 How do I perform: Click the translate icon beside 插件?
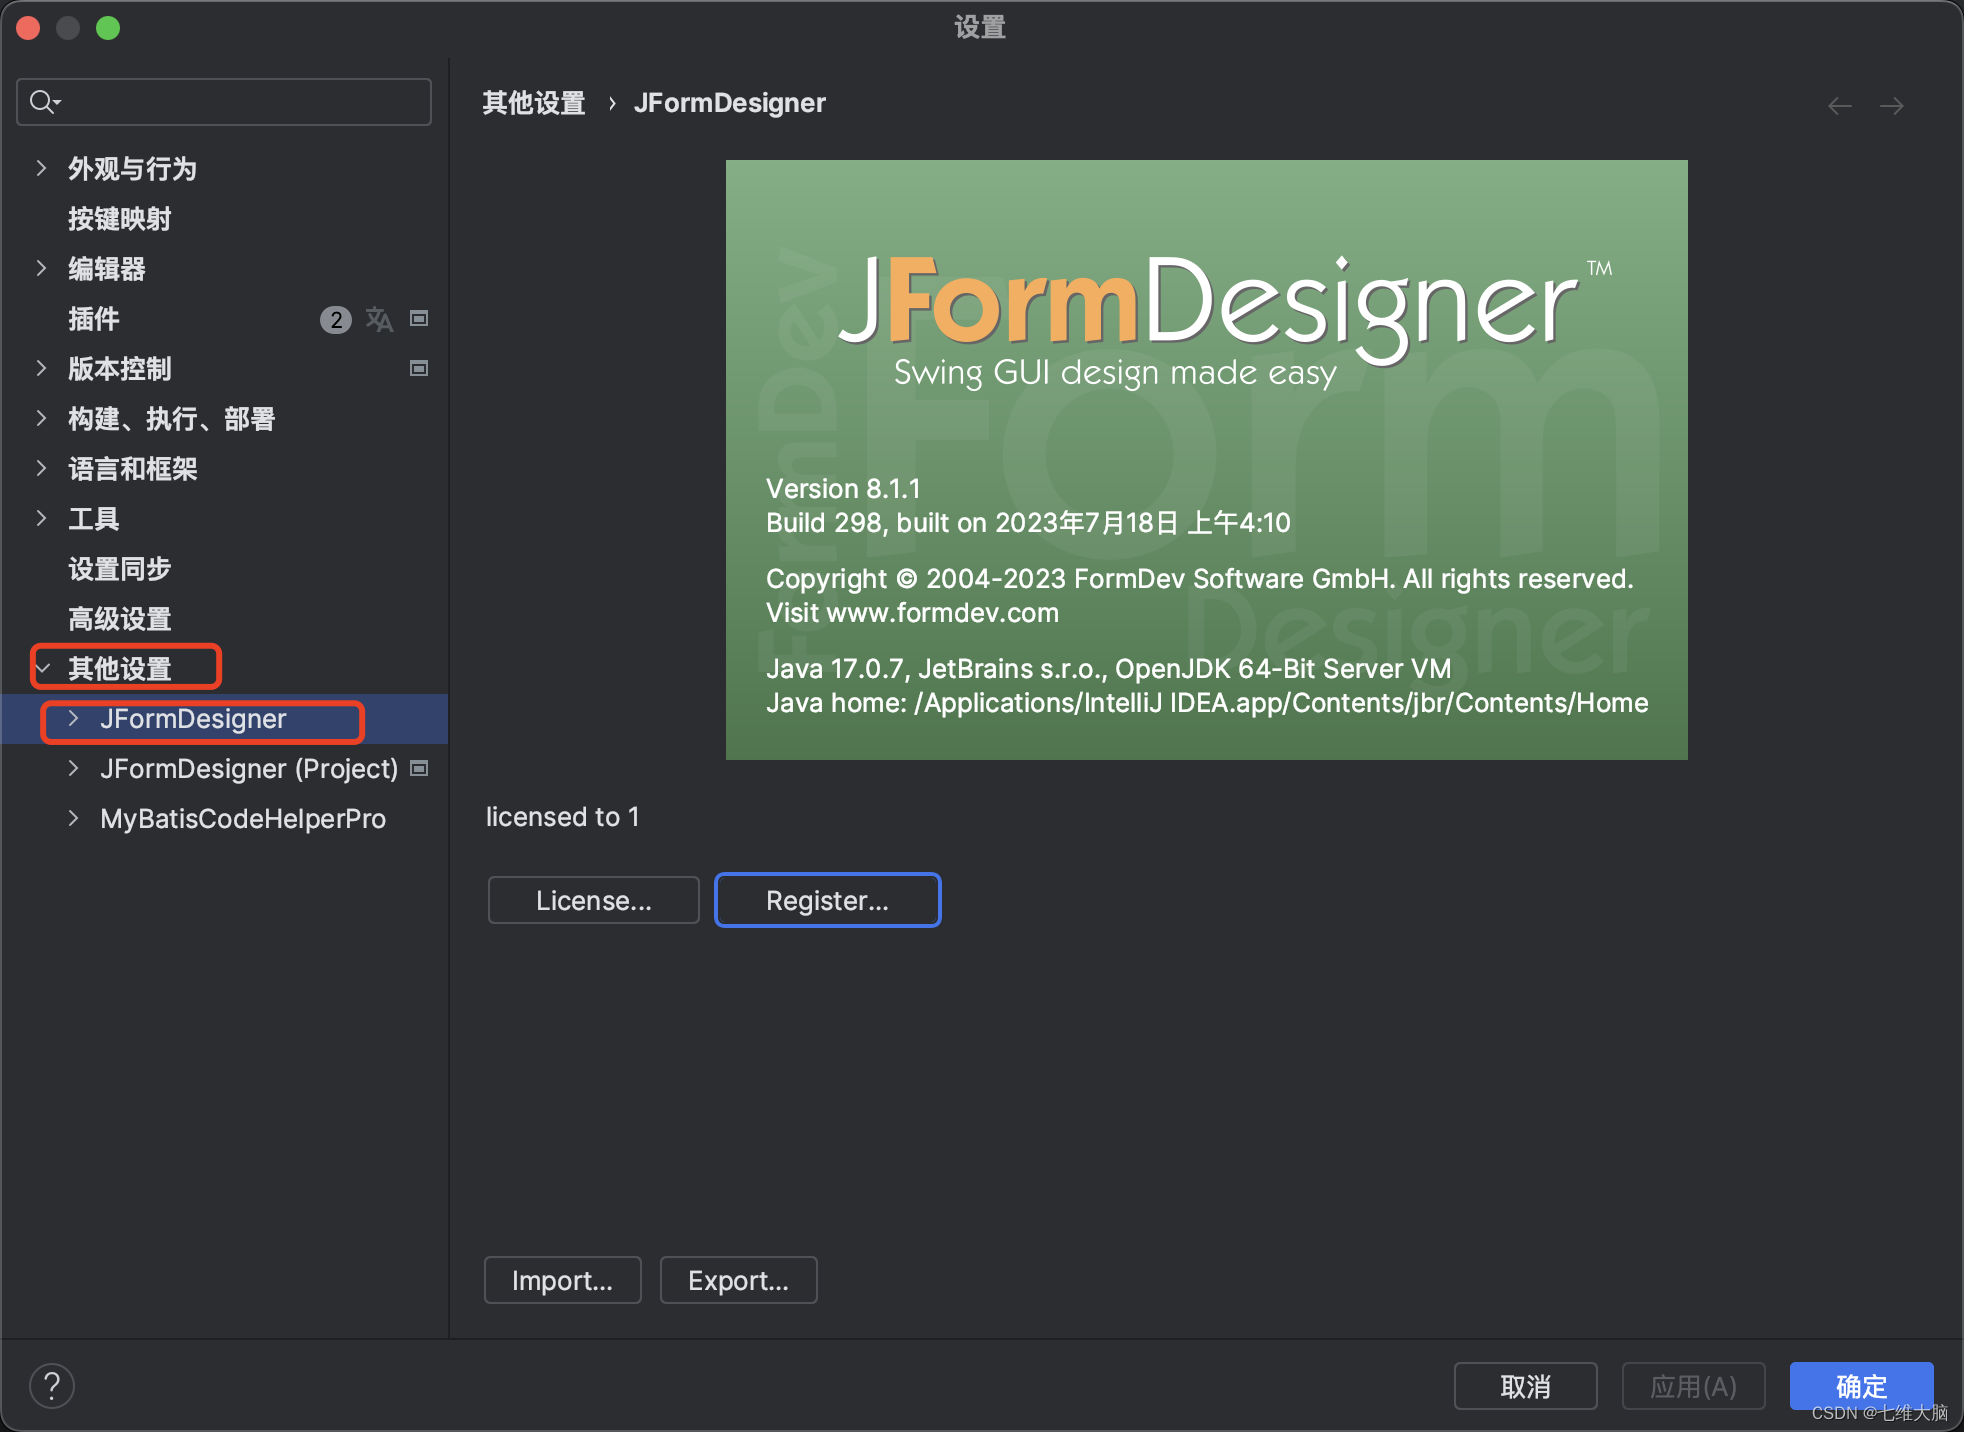[x=379, y=319]
